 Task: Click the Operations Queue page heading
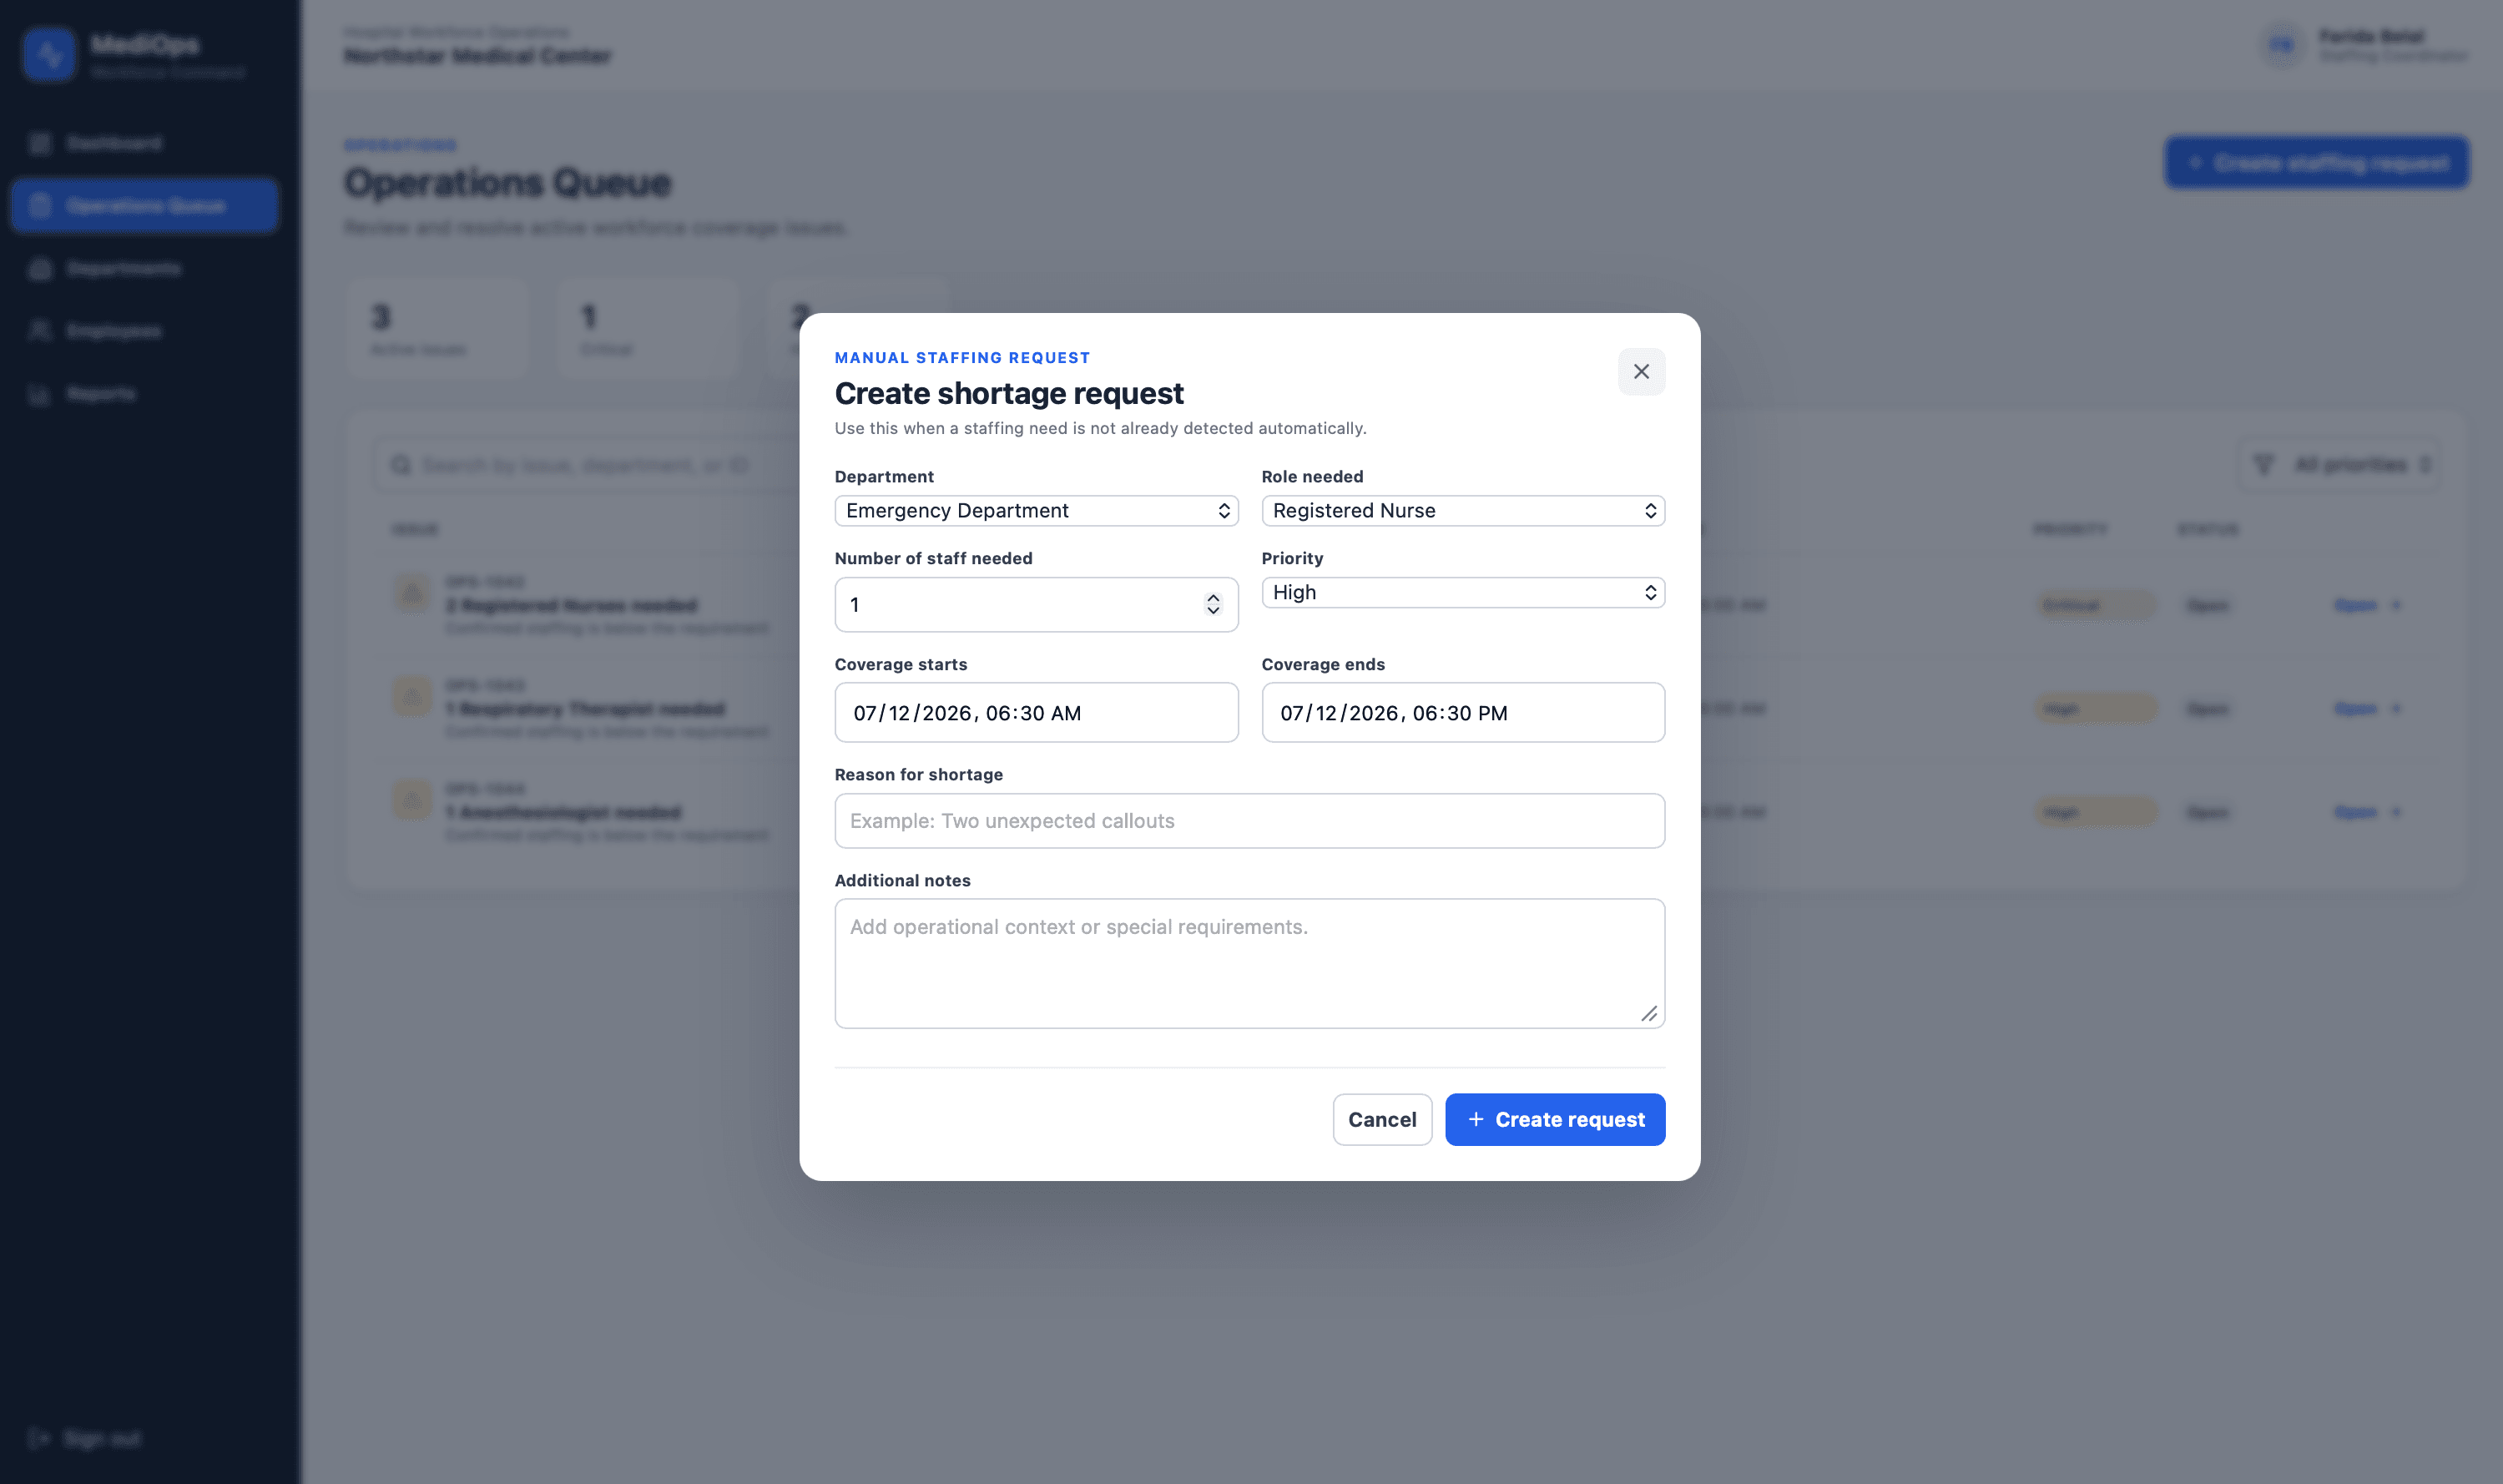pos(507,182)
